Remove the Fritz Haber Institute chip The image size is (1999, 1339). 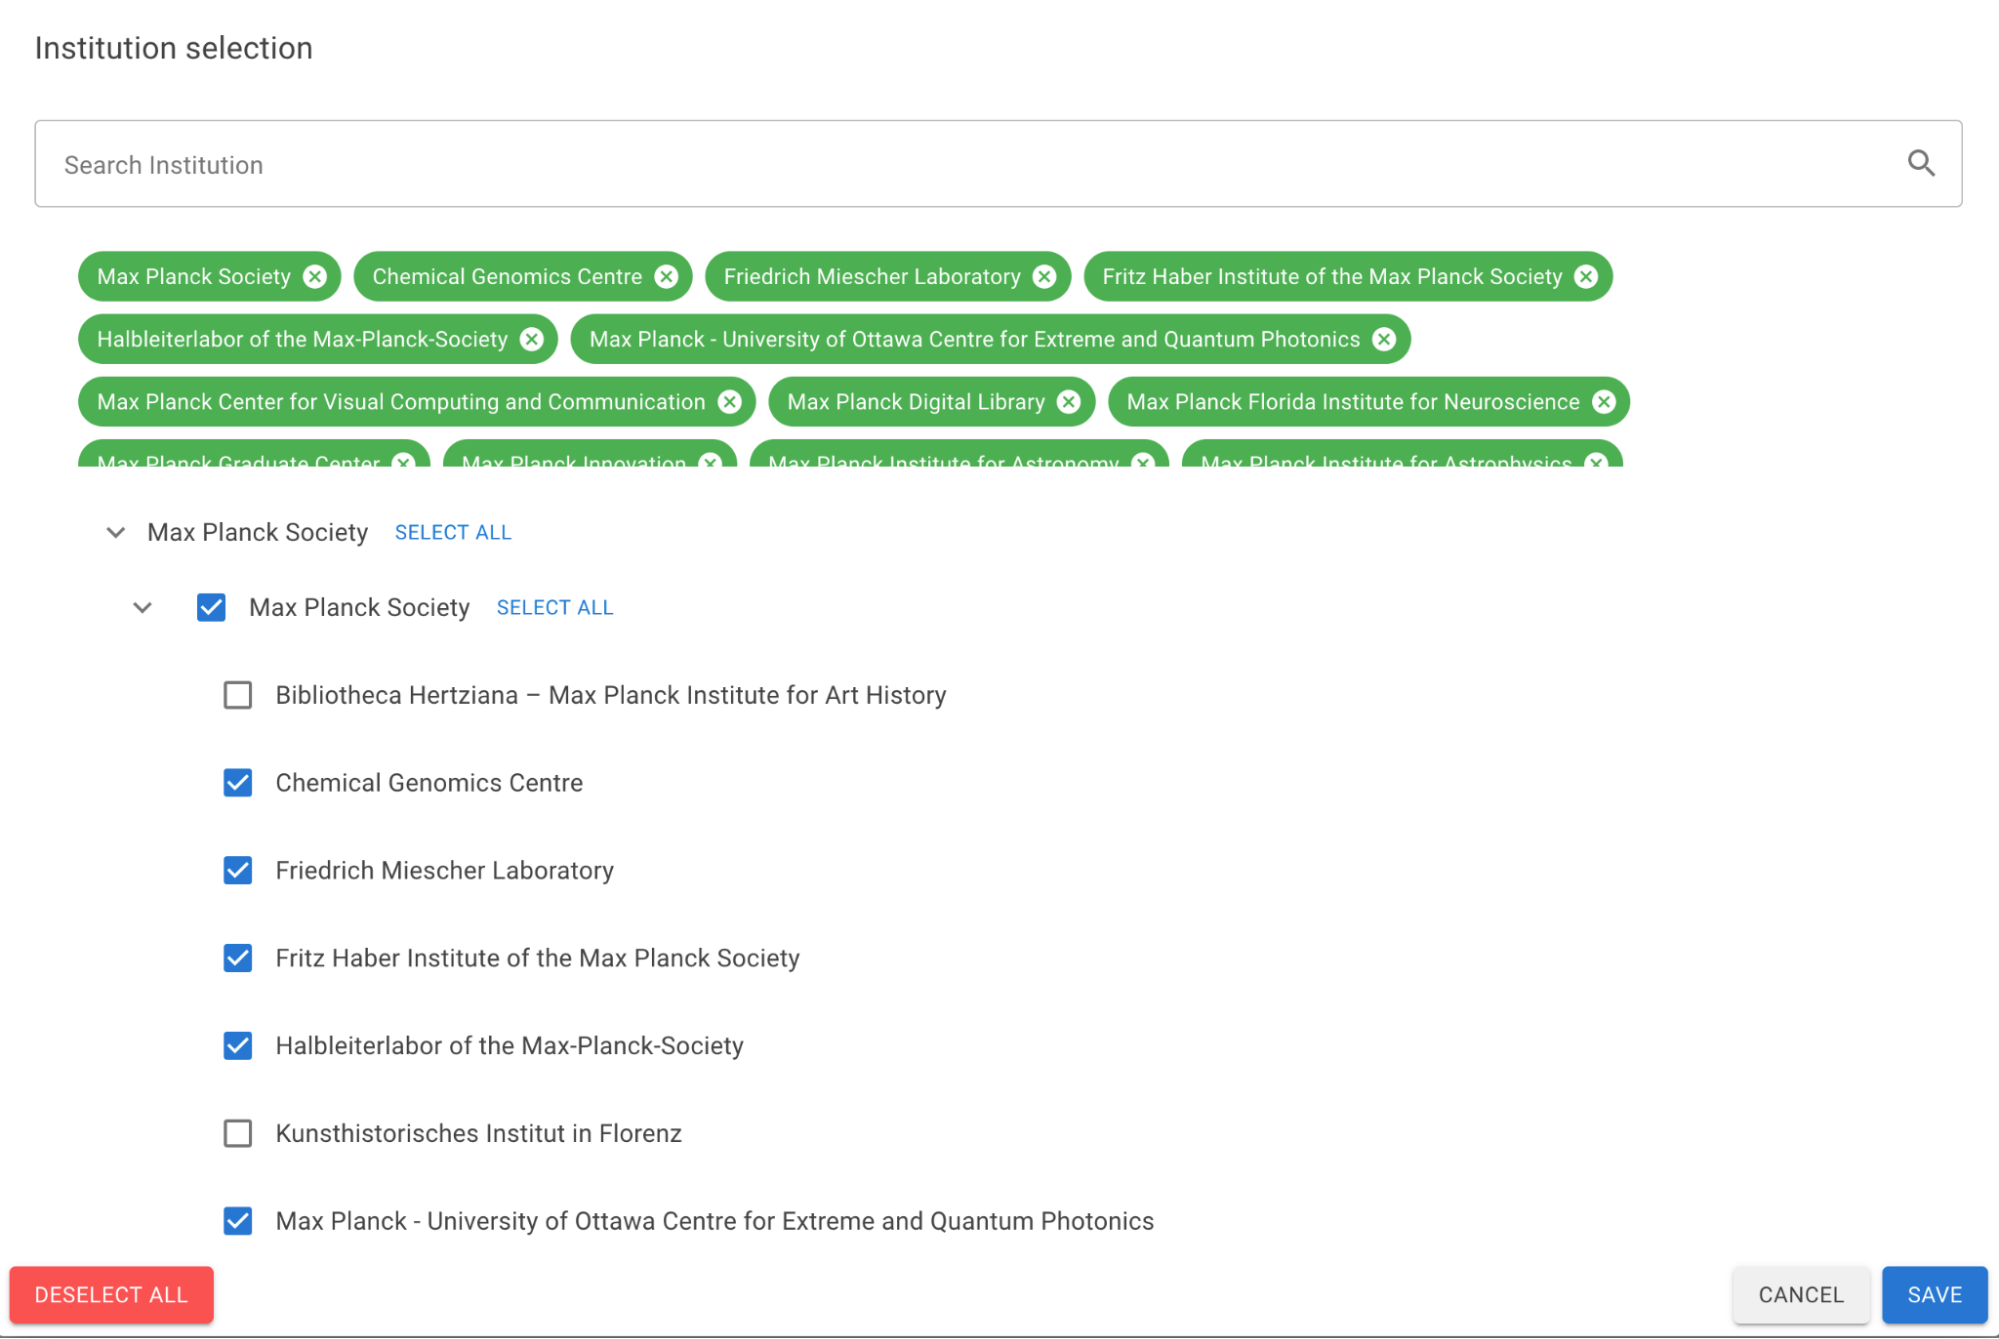coord(1586,277)
